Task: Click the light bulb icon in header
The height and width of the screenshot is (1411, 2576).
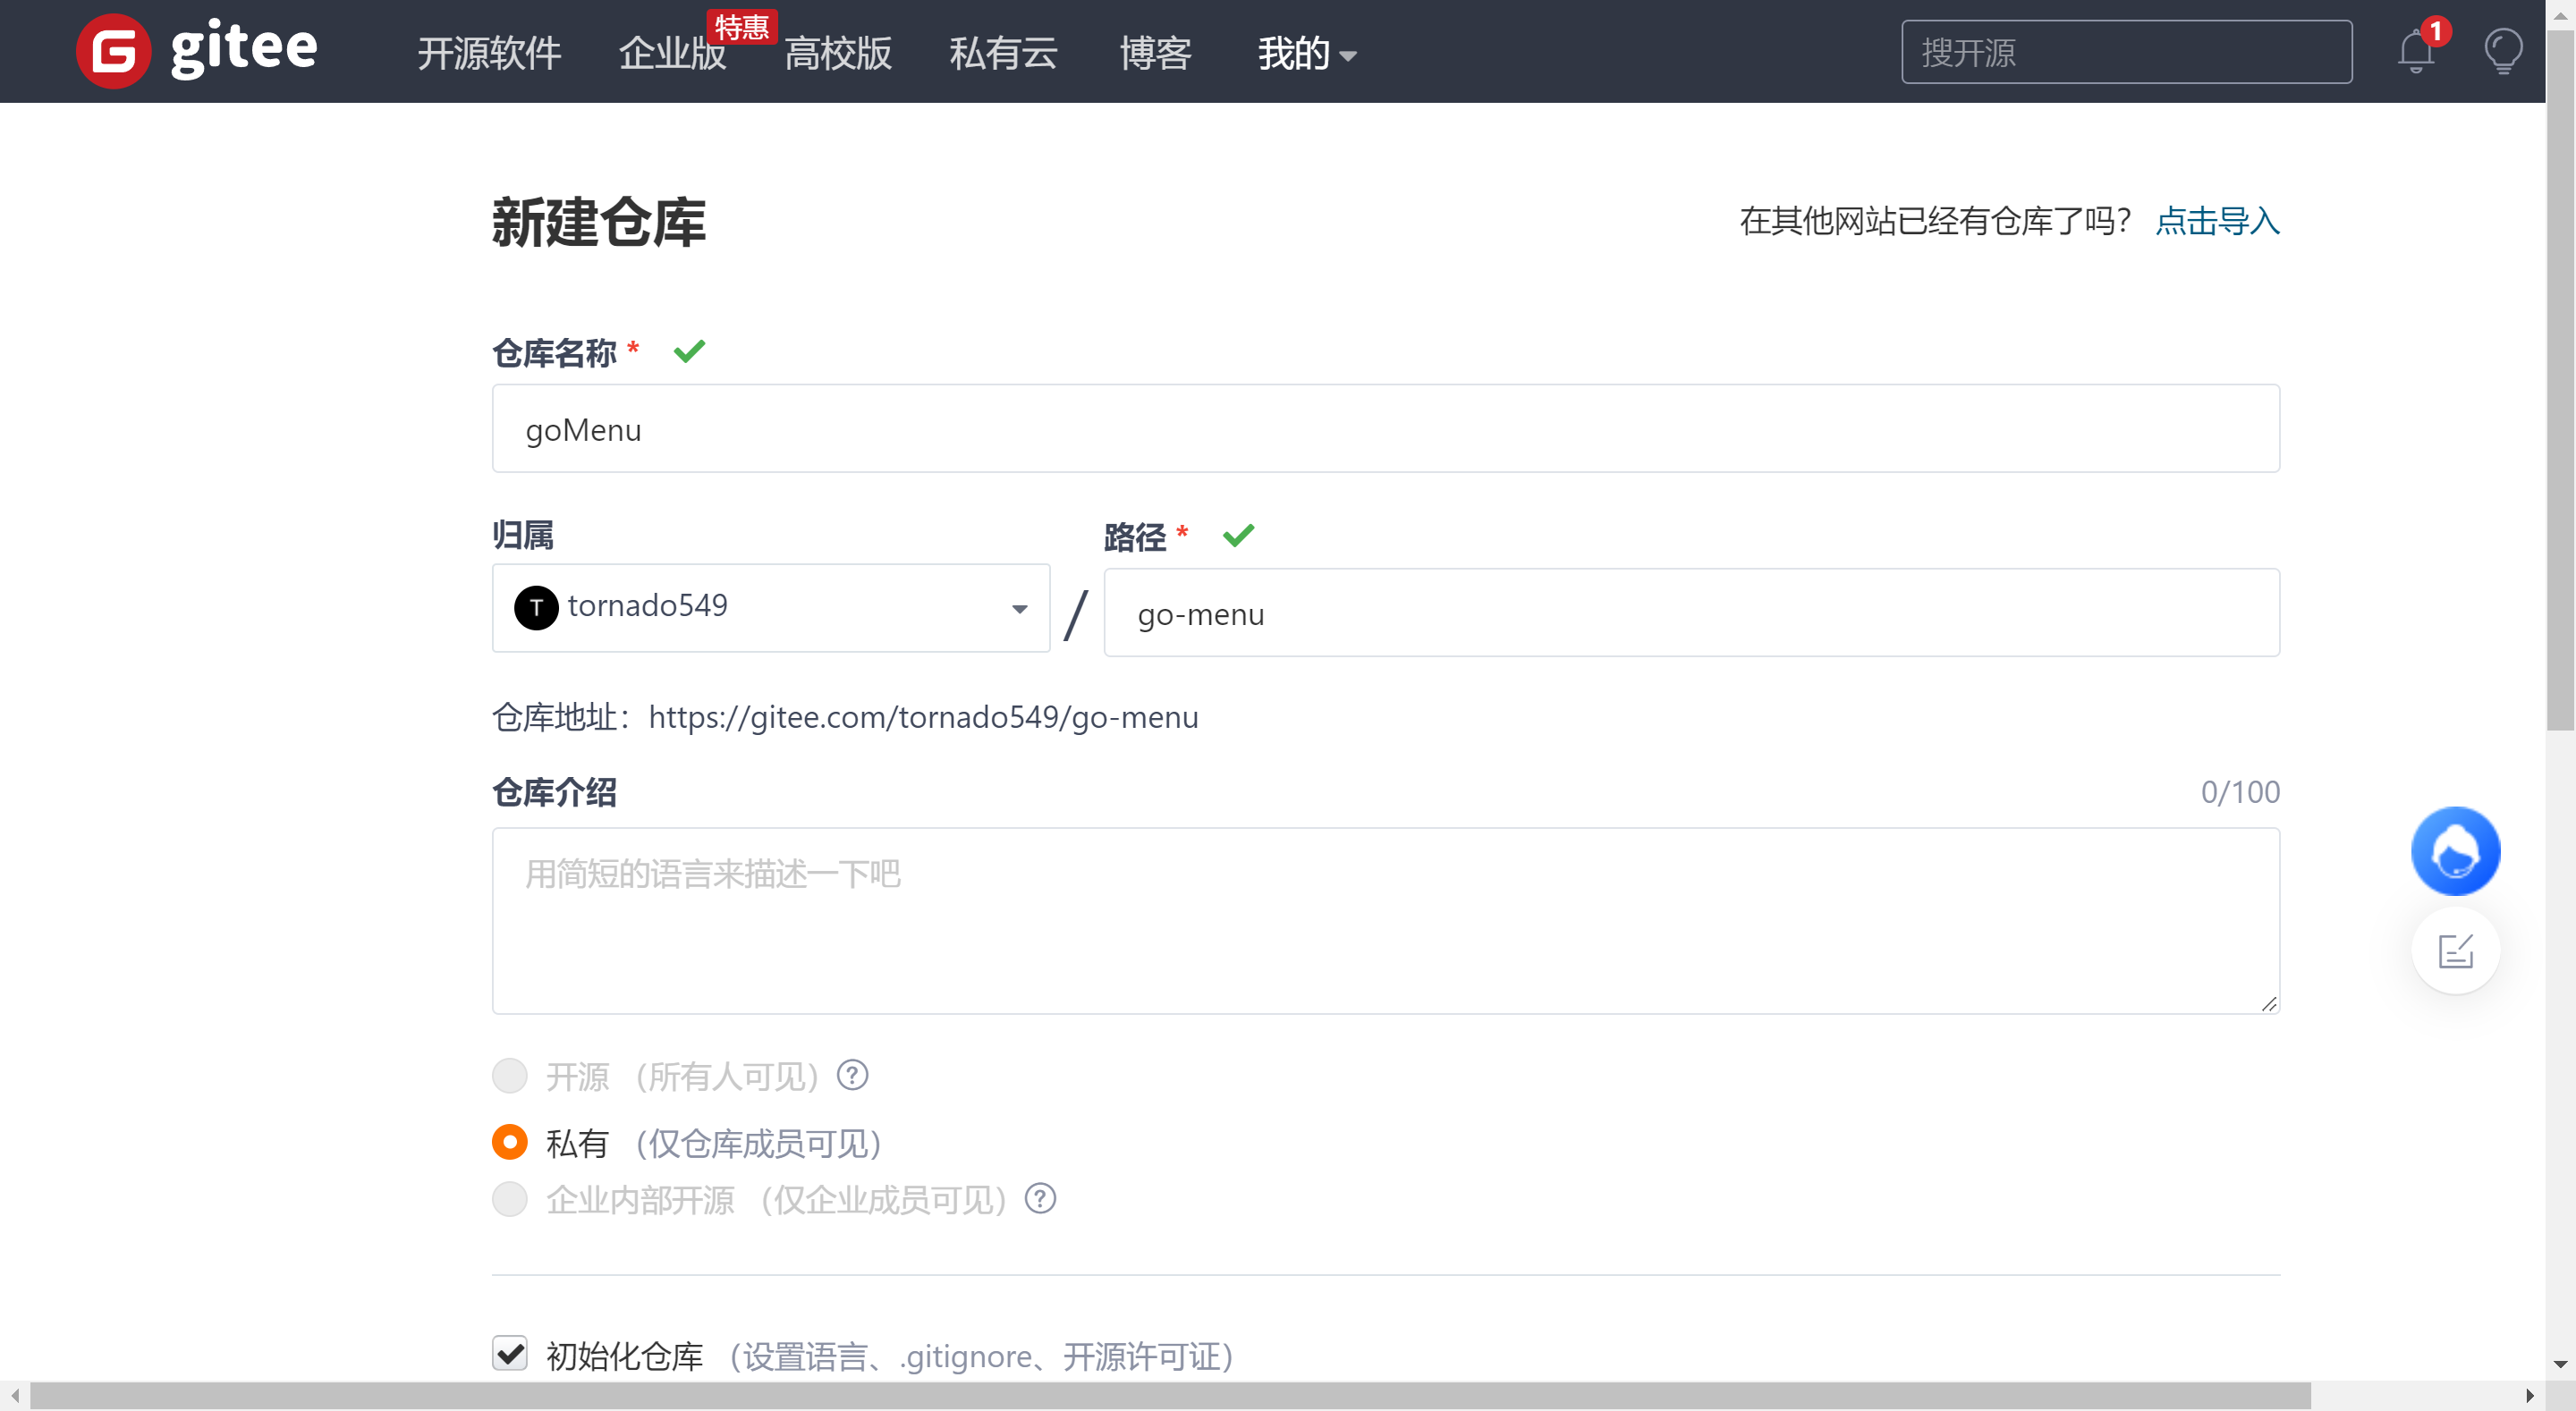Action: pyautogui.click(x=2503, y=51)
